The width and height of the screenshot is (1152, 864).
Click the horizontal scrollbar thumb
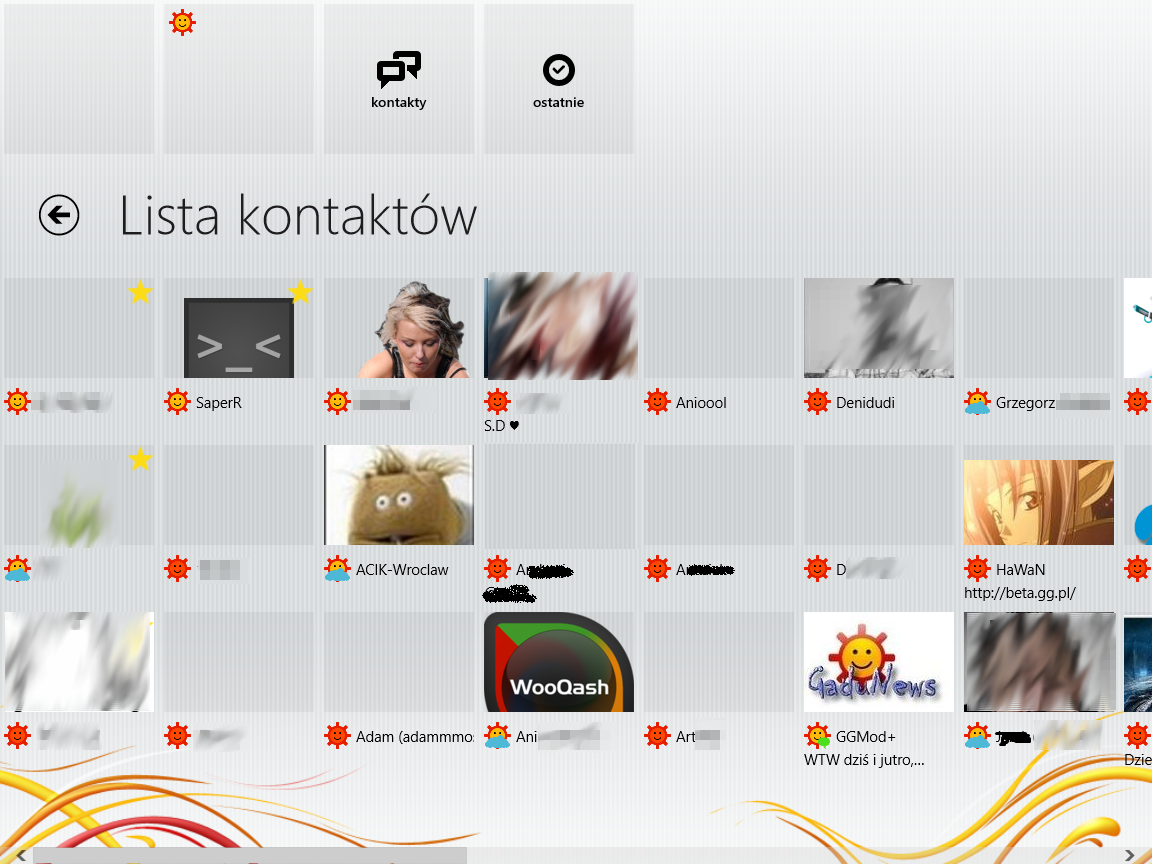pyautogui.click(x=250, y=856)
